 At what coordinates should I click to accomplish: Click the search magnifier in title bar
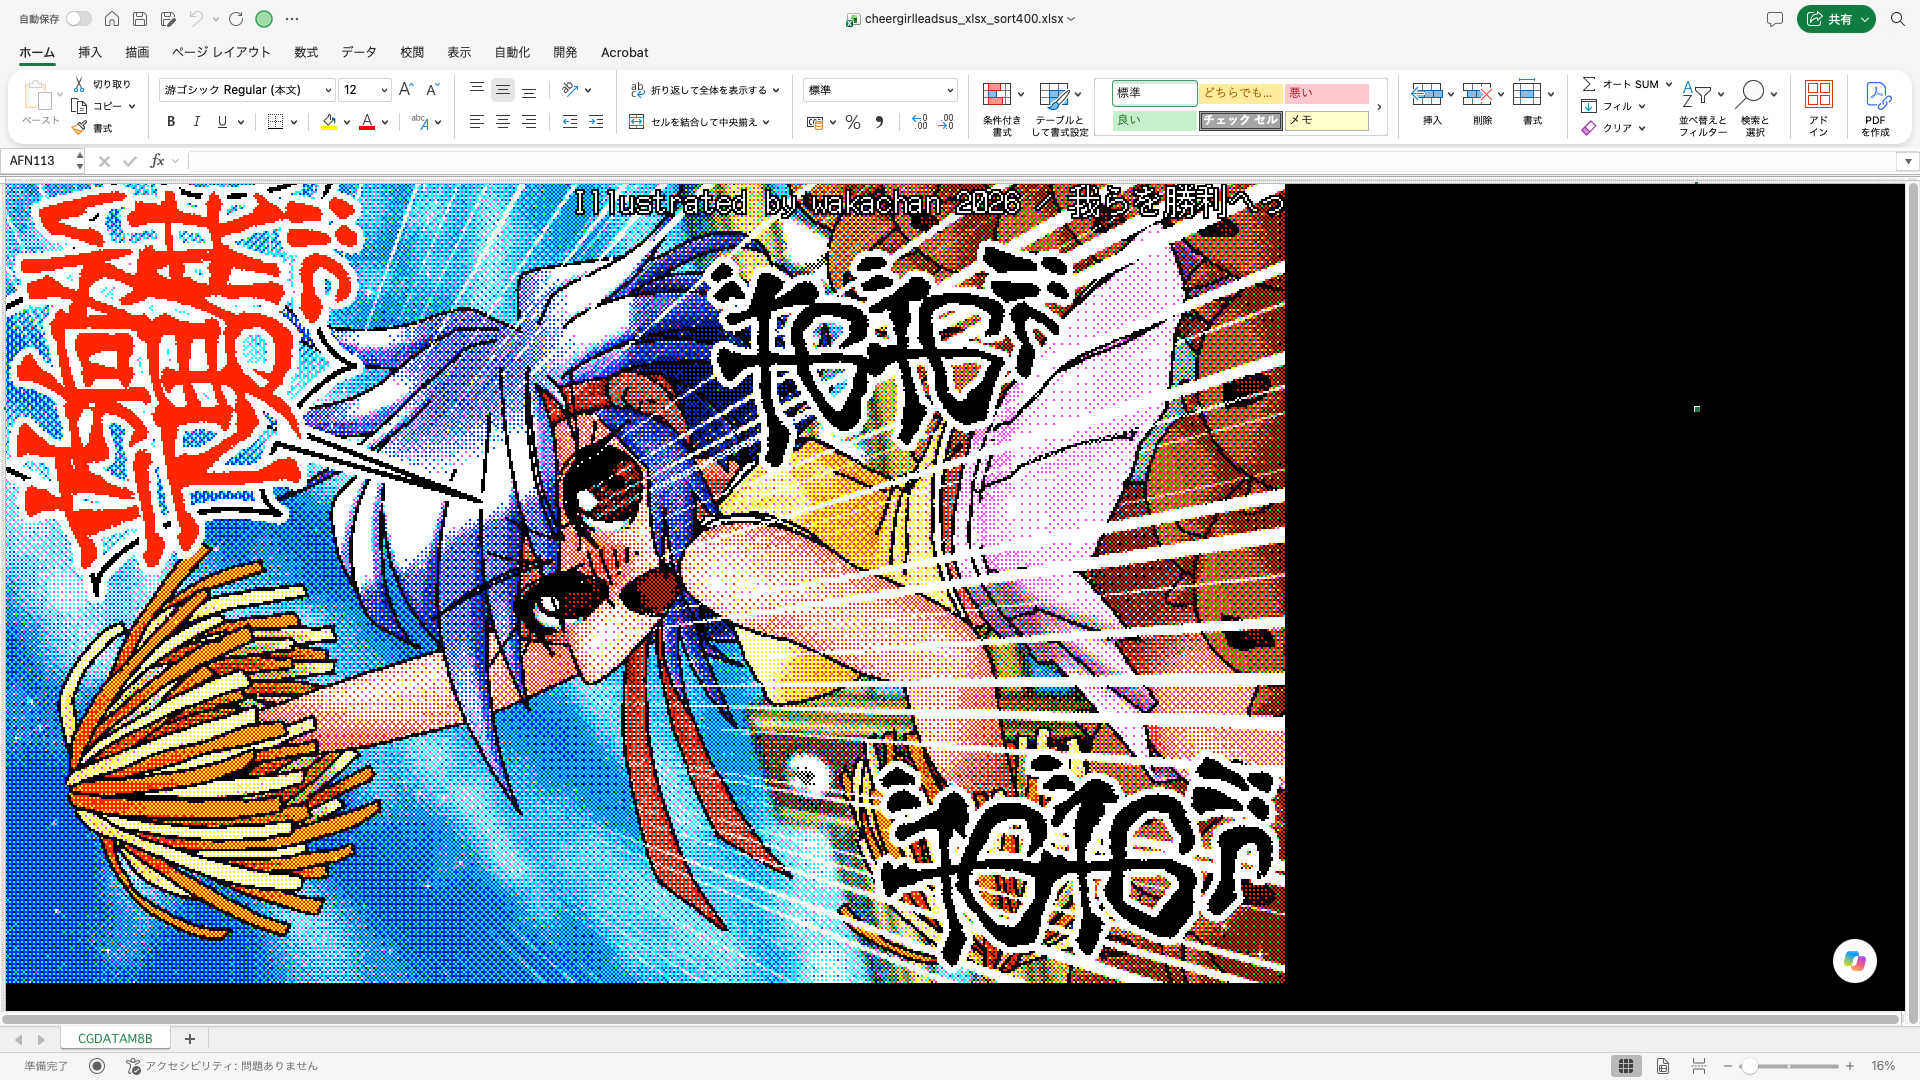tap(1897, 19)
